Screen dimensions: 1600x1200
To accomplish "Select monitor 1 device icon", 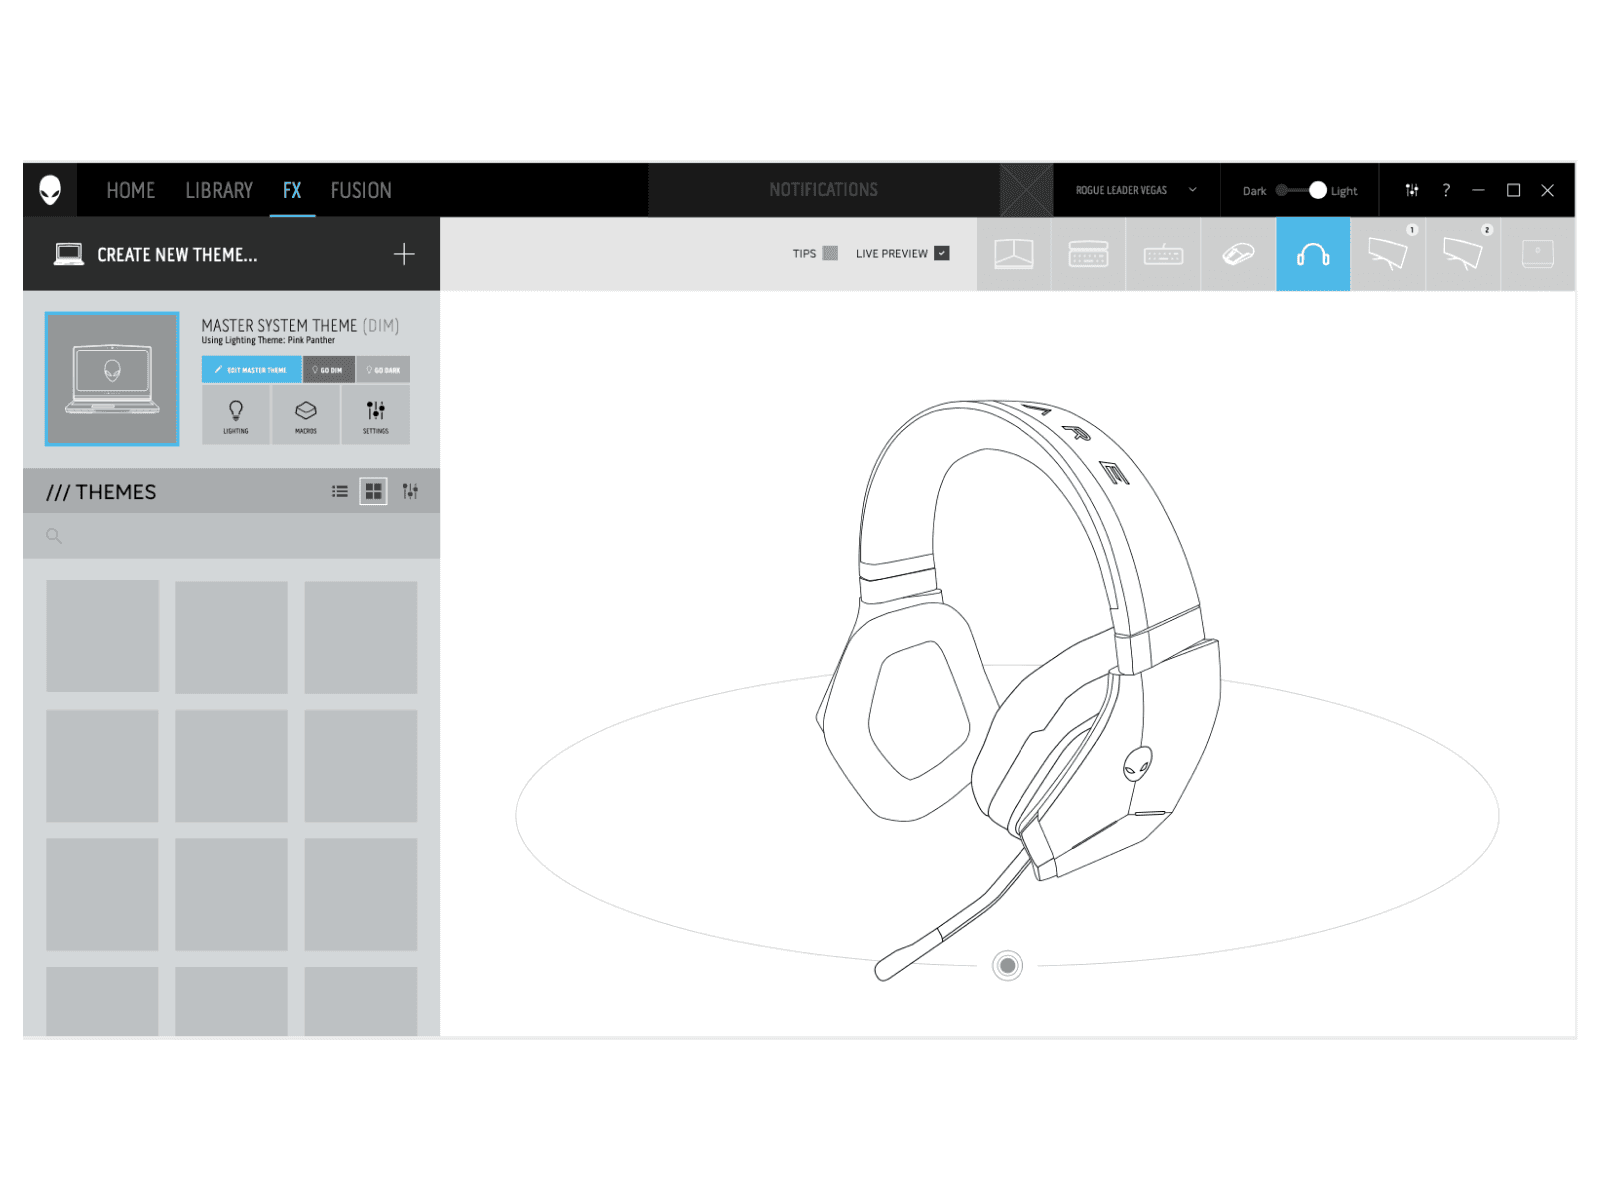I will click(1388, 255).
